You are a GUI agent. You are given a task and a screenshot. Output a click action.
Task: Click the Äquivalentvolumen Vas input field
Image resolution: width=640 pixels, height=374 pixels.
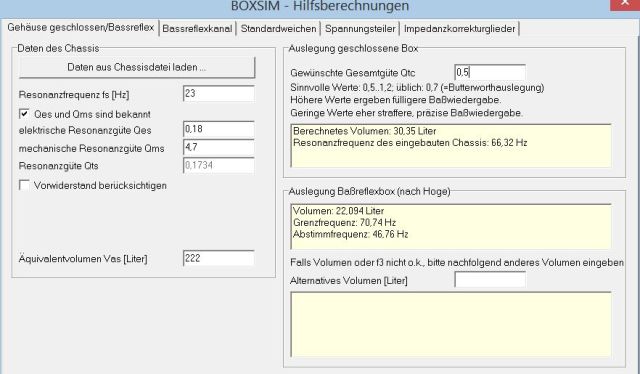219,258
